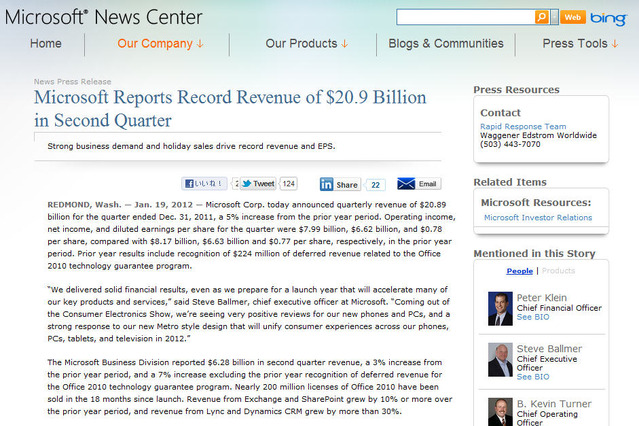This screenshot has width=639, height=426.
Task: Select the Products tab
Action: [558, 271]
